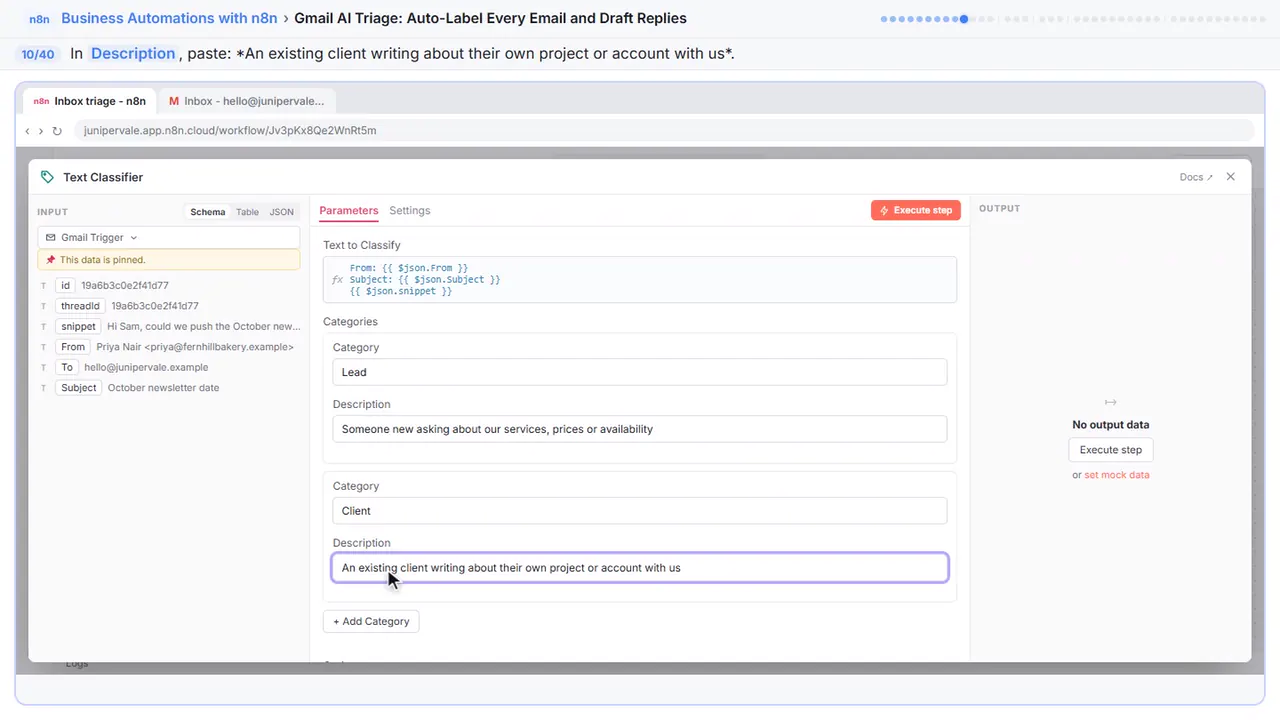Click the Client category input

640,510
